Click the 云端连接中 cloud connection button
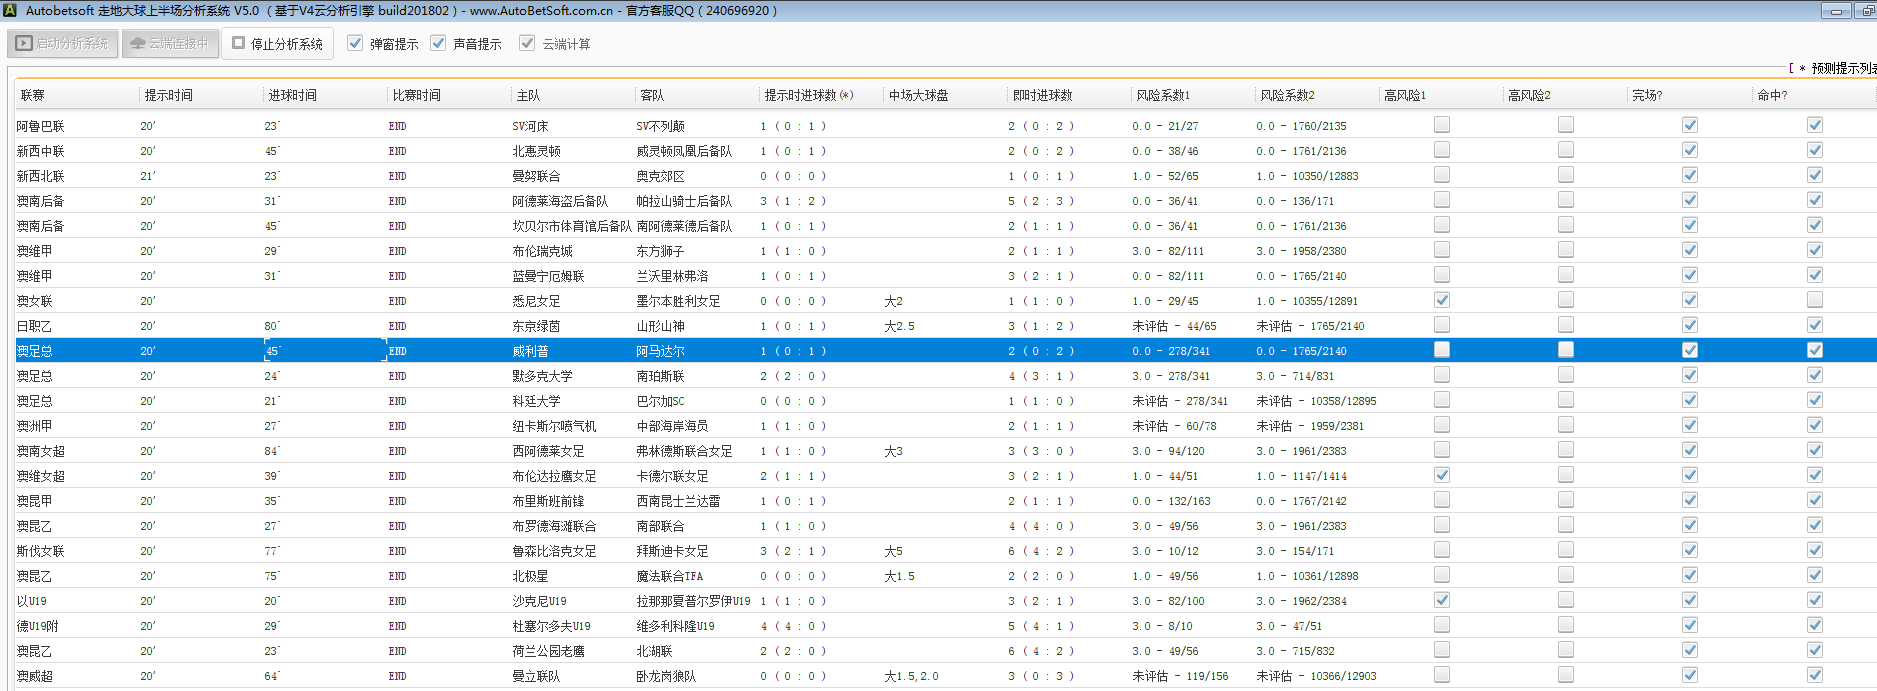 coord(170,44)
